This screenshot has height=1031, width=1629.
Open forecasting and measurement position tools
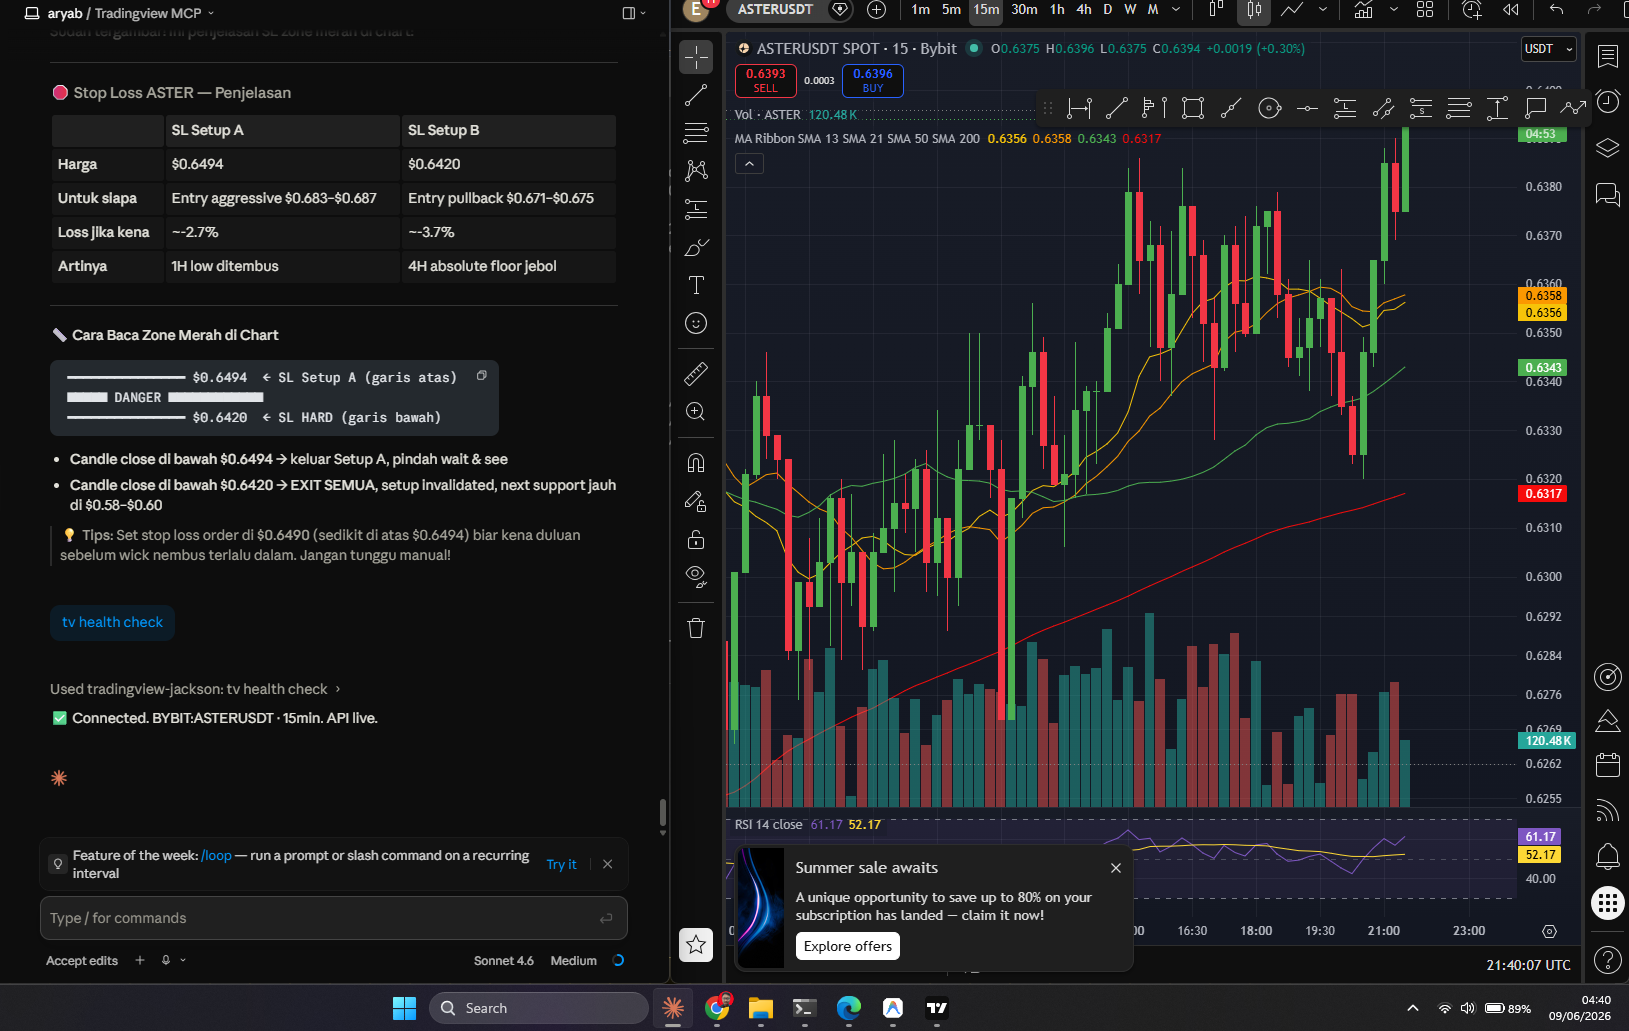pyautogui.click(x=696, y=209)
